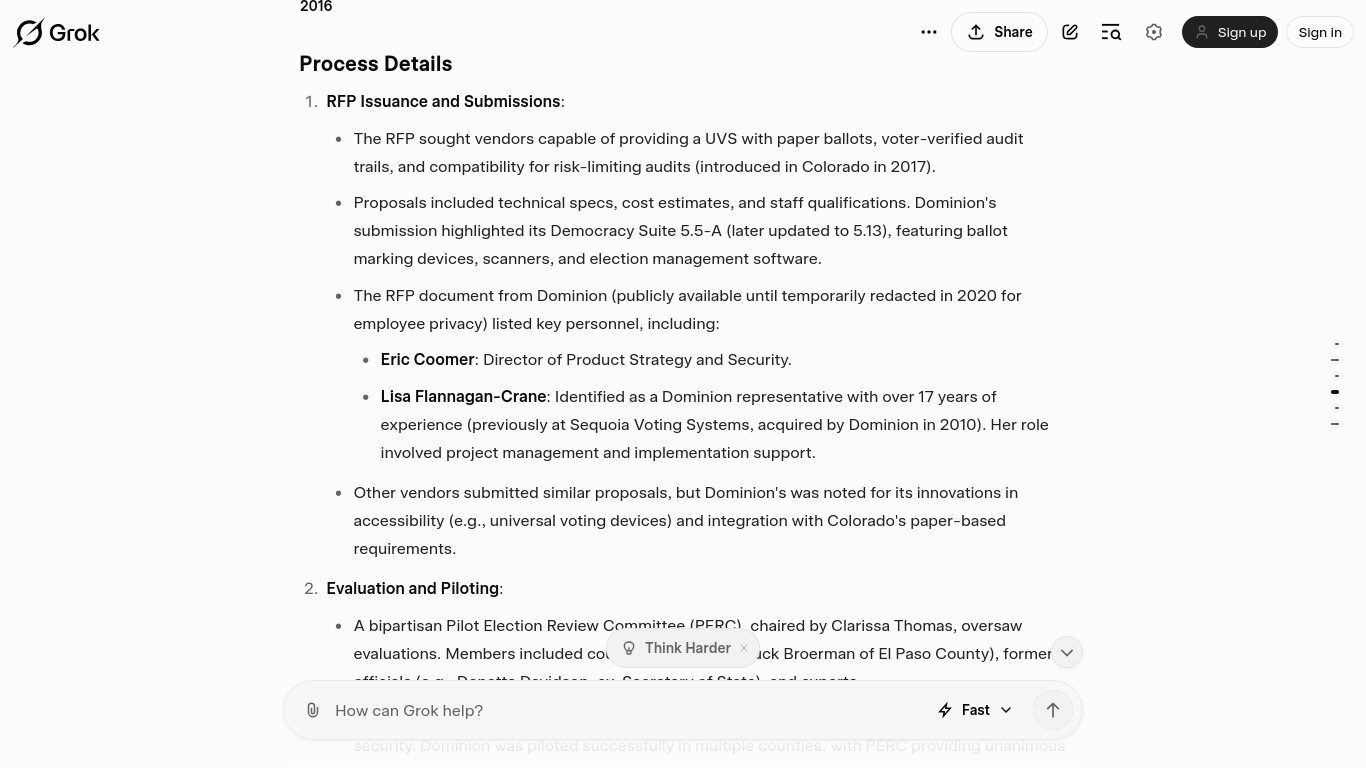Open the settings gear icon
The width and height of the screenshot is (1366, 768).
coord(1154,32)
